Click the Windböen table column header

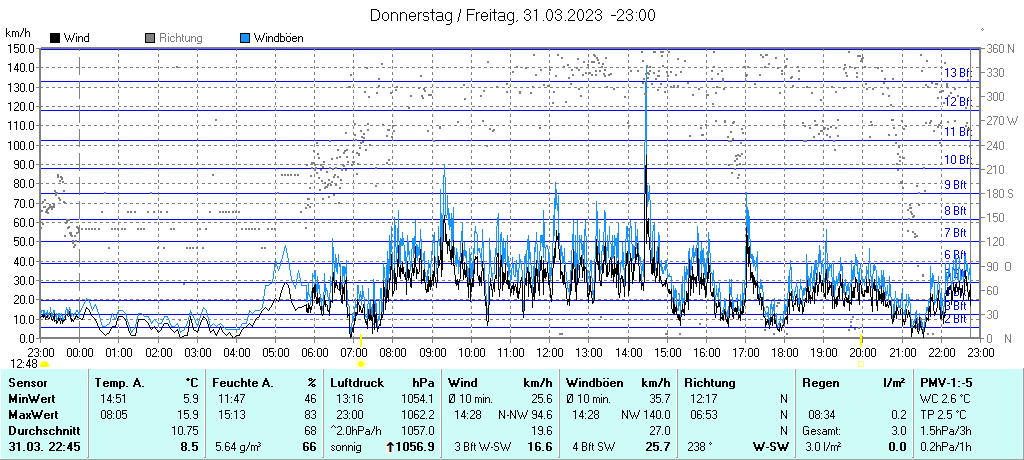pyautogui.click(x=595, y=383)
